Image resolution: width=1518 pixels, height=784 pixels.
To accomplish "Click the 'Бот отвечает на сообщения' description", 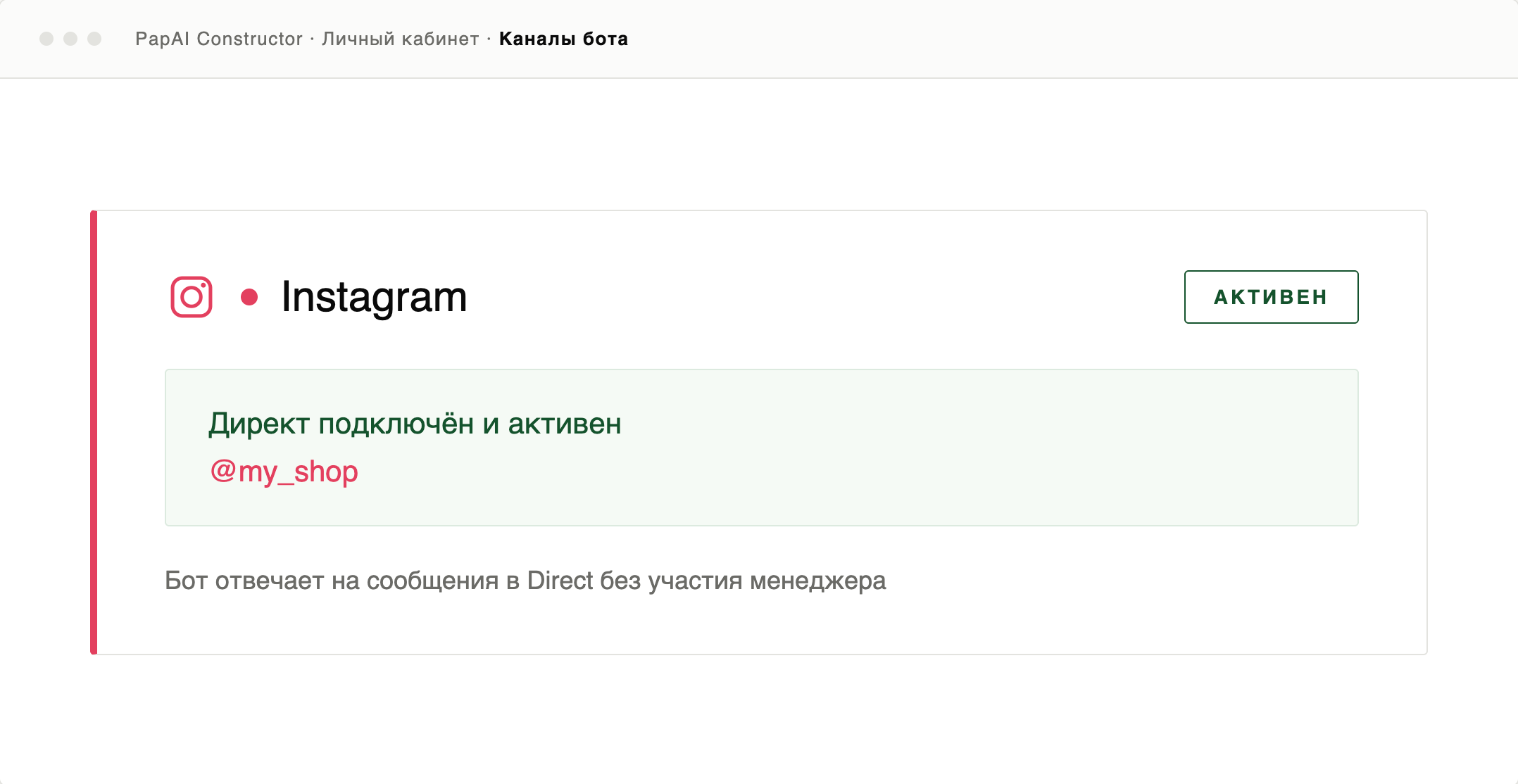I will [x=525, y=580].
